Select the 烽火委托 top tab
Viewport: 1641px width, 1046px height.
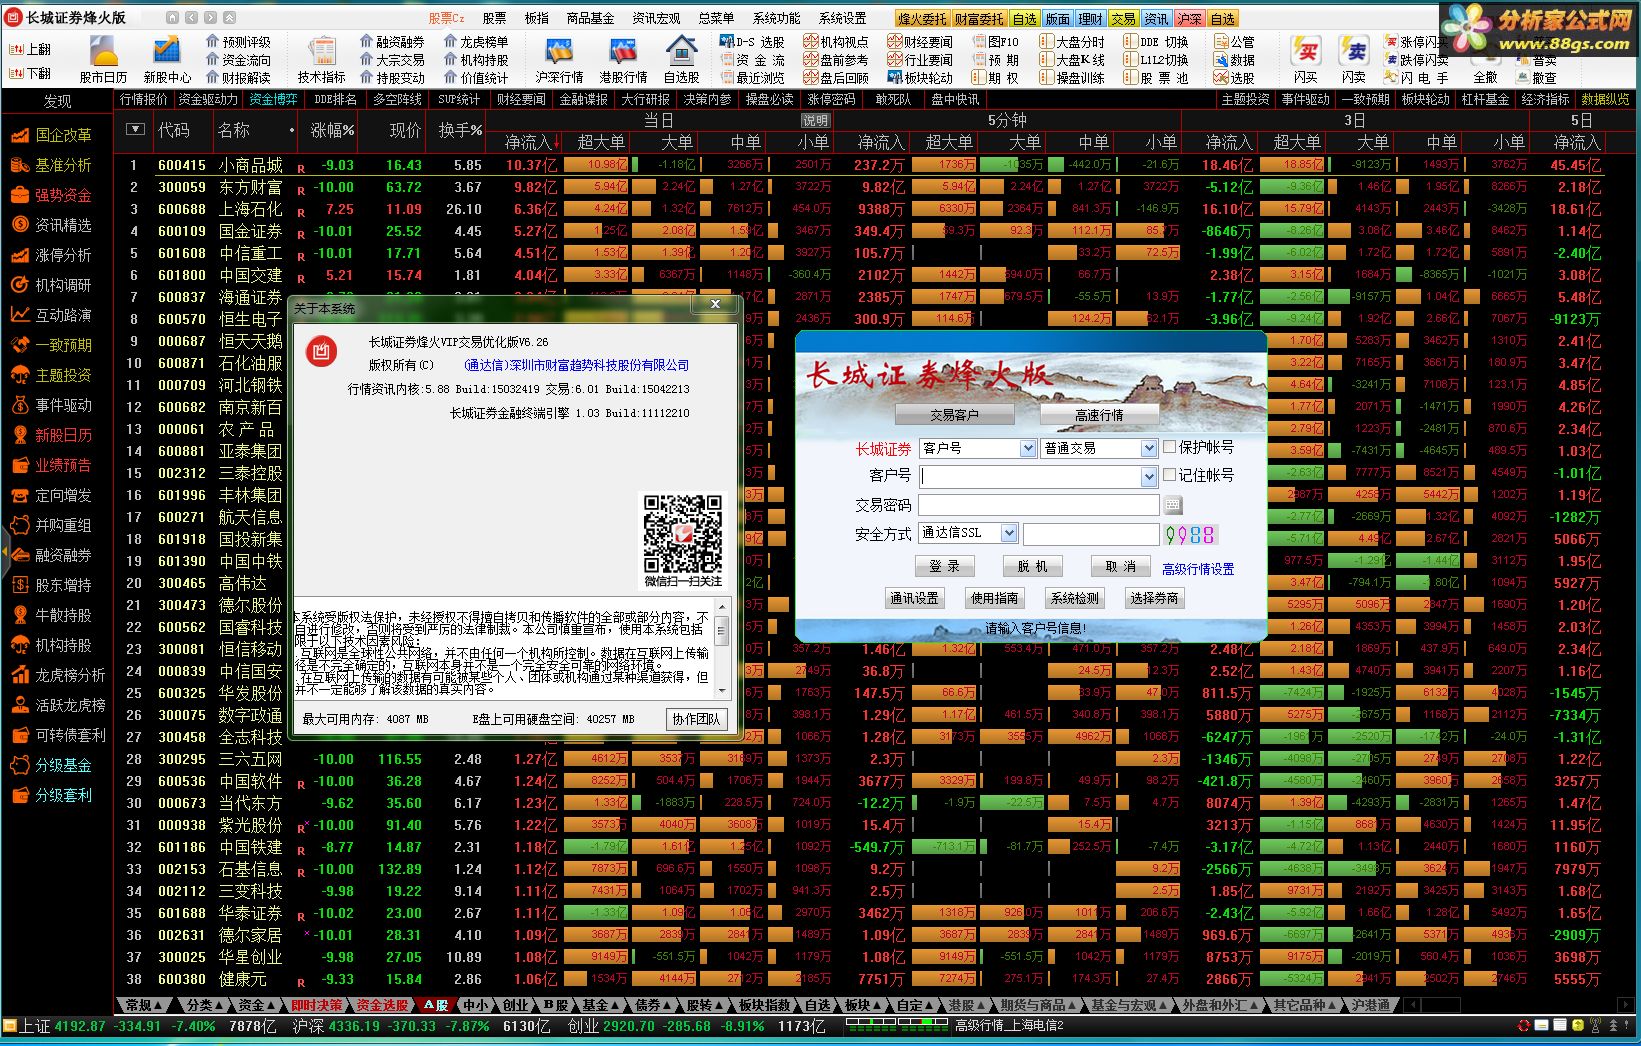point(922,18)
